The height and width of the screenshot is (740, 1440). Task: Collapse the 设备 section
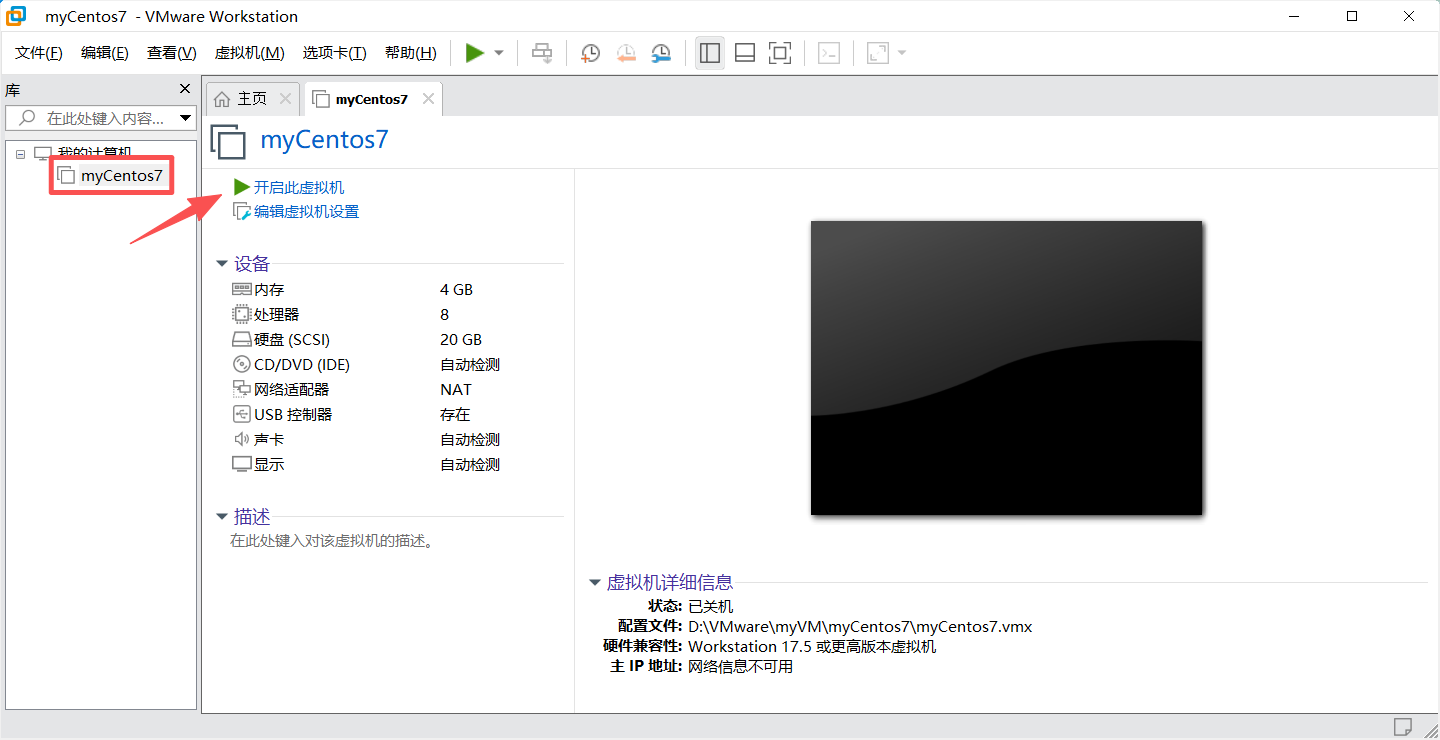point(222,264)
